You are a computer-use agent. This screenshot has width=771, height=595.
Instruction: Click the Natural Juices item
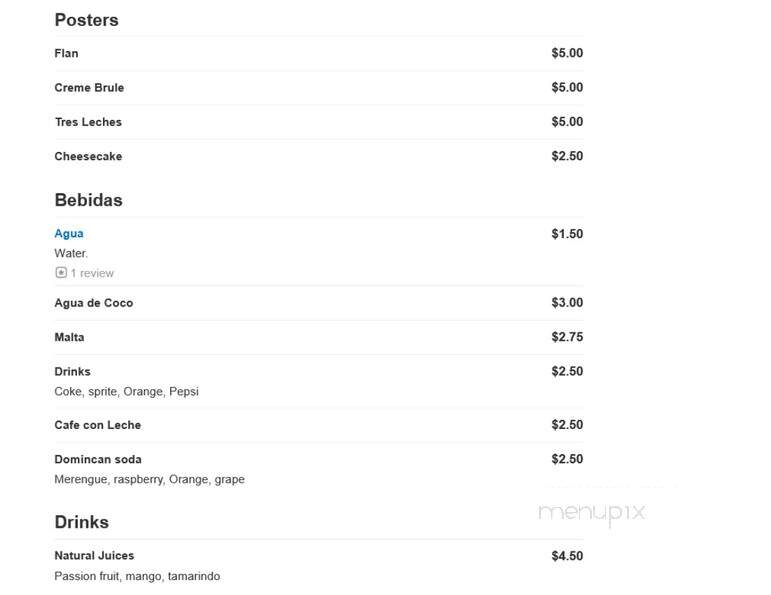coord(94,556)
